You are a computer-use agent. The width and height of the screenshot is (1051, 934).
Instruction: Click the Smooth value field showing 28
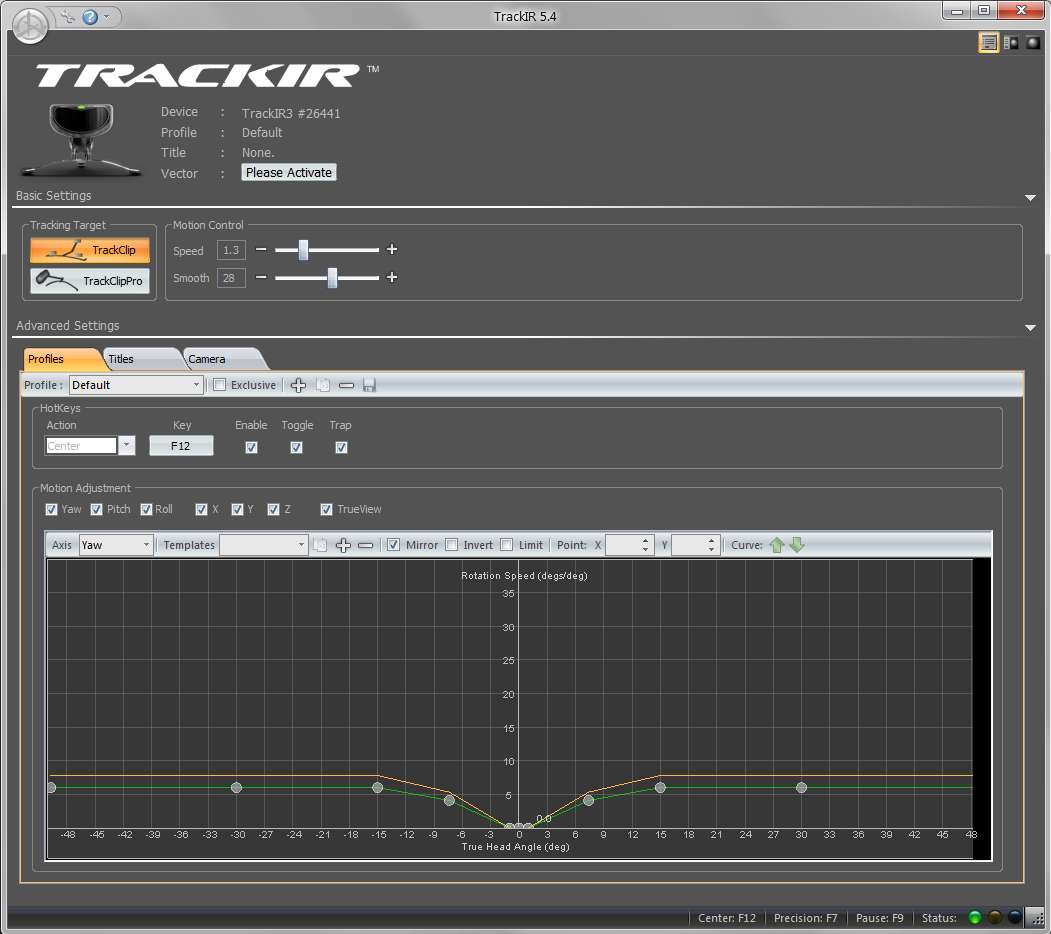[231, 278]
